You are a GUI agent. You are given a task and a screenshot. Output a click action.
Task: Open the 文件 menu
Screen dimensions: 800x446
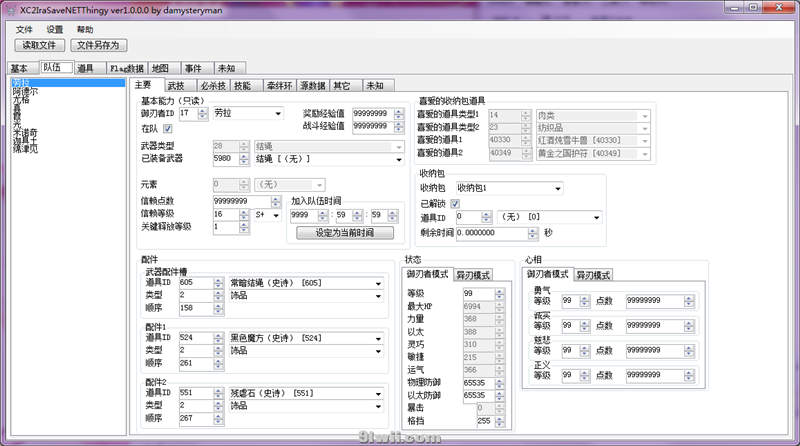click(24, 30)
